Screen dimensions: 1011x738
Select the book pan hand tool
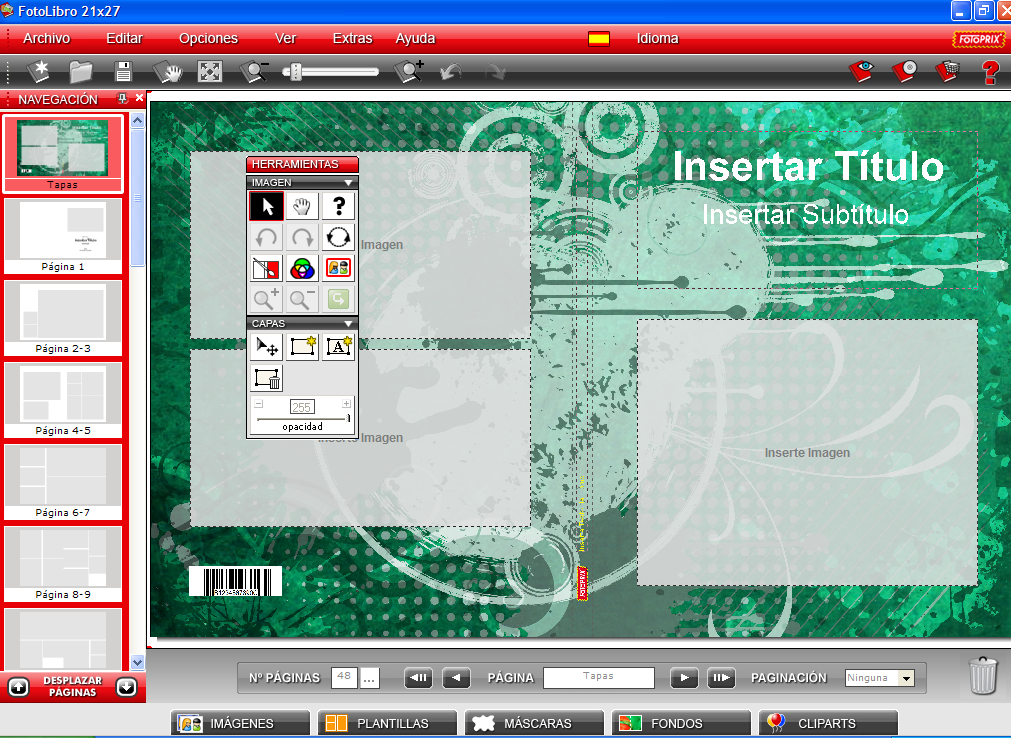[168, 72]
